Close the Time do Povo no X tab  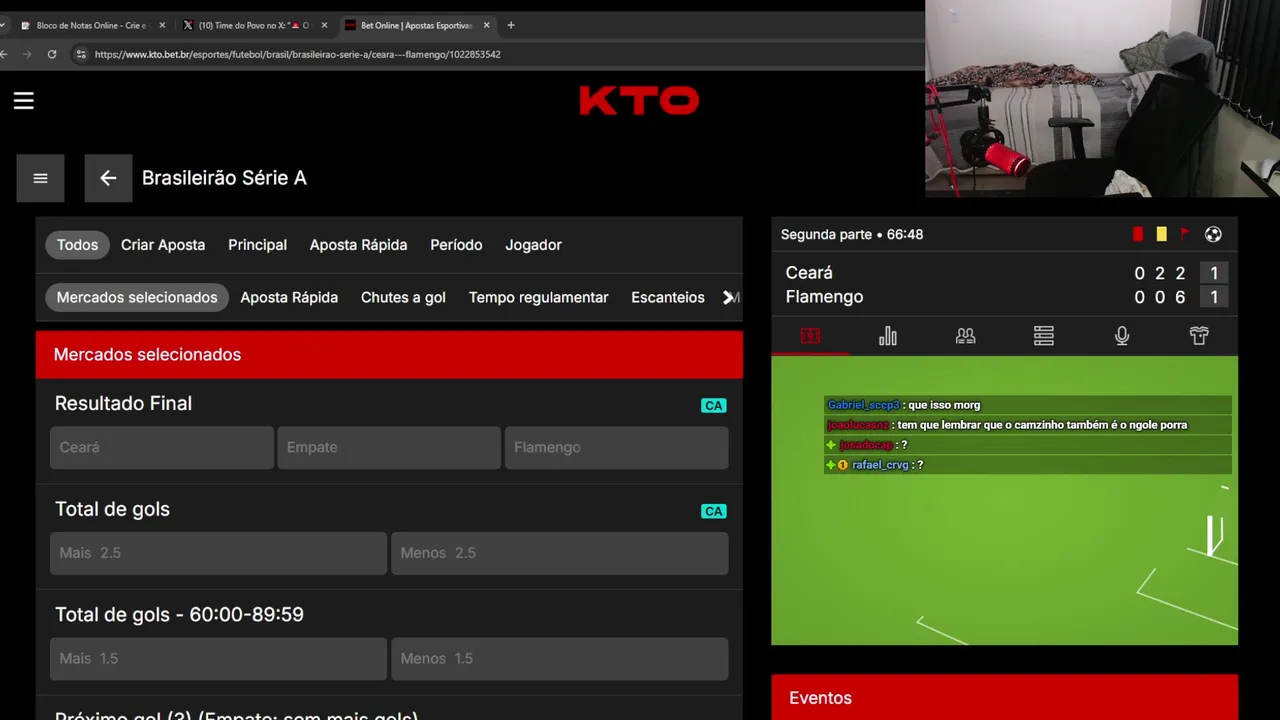pyautogui.click(x=324, y=25)
